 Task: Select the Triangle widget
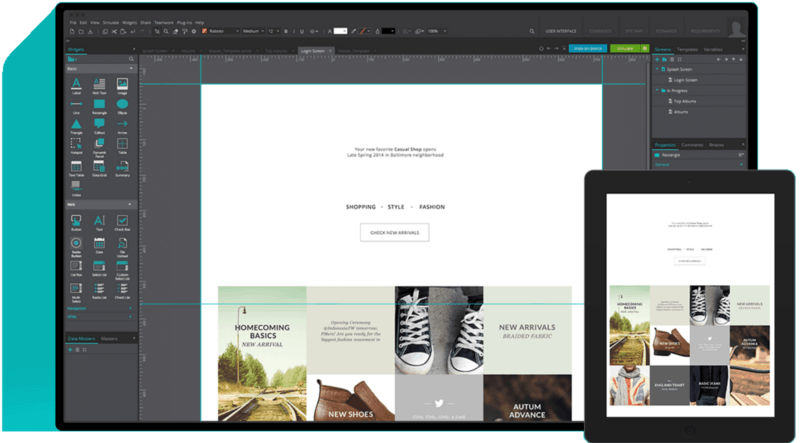tap(76, 127)
